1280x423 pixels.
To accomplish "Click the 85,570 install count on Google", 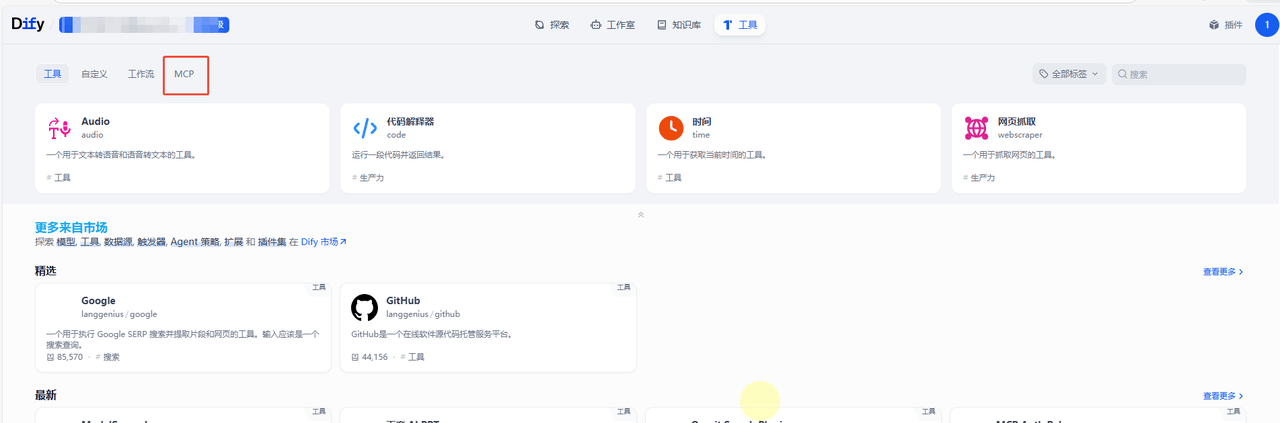I will pos(64,357).
